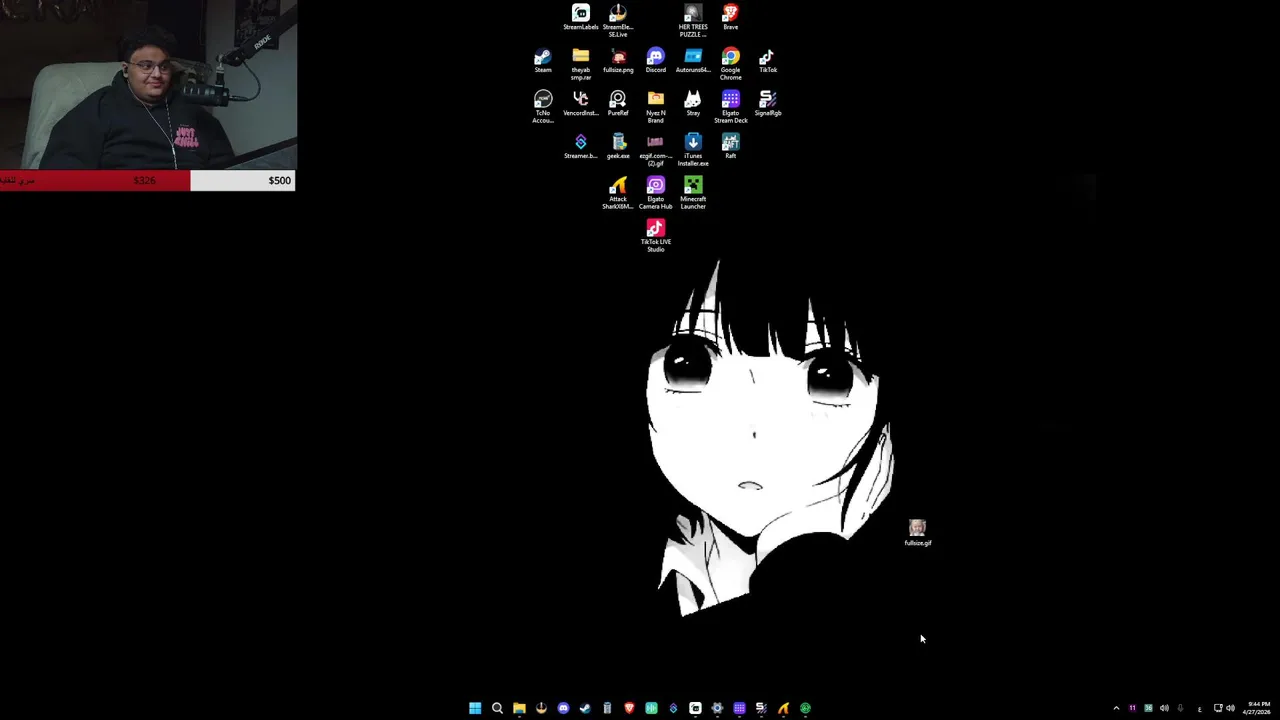Select the Elgato Stream Deck shortcut

730,107
